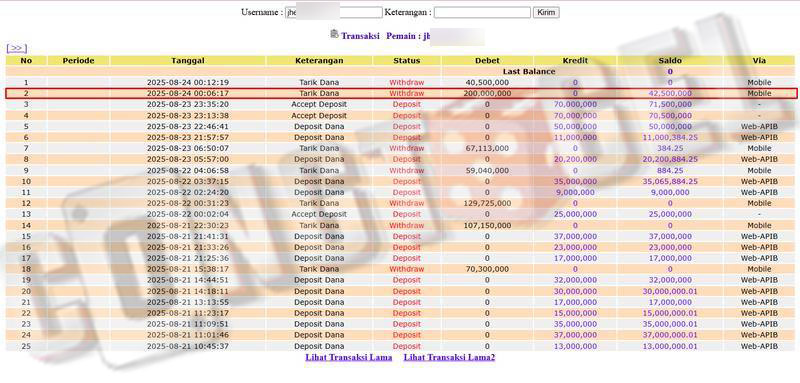
Task: Click the Status column header
Action: (x=407, y=61)
